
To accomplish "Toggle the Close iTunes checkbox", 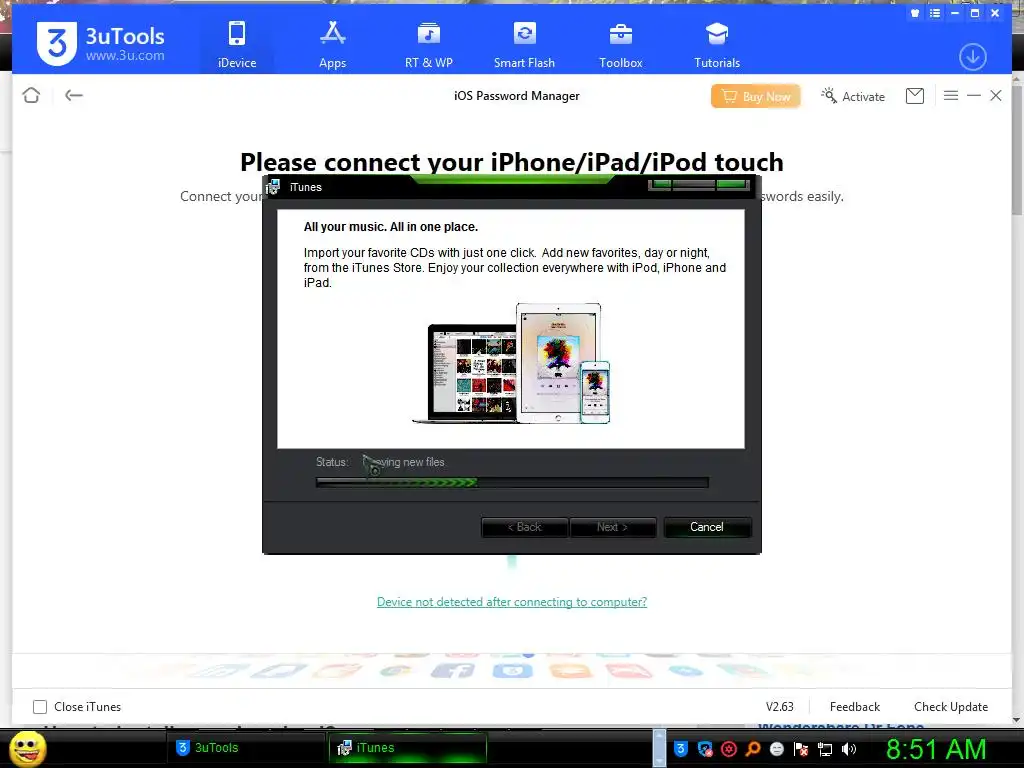I will pyautogui.click(x=40, y=707).
